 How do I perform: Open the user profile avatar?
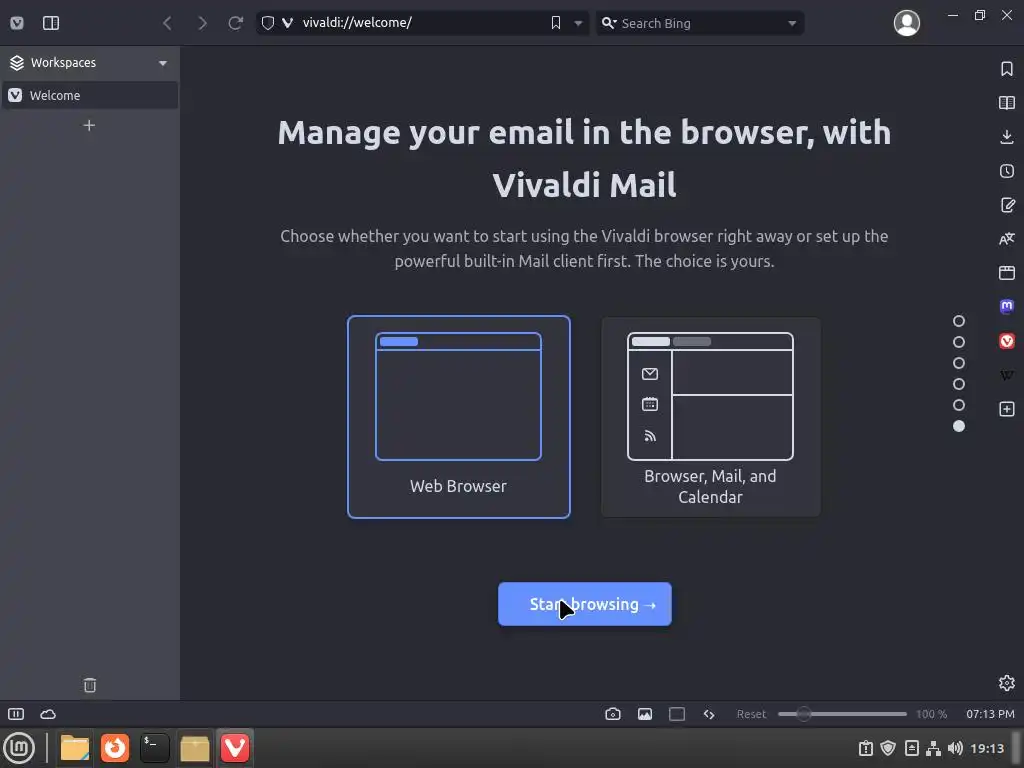point(906,23)
